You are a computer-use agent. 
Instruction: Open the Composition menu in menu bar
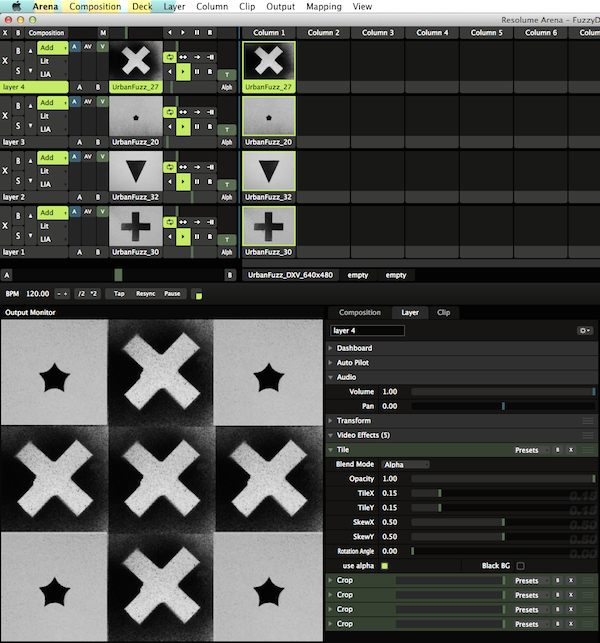[95, 7]
